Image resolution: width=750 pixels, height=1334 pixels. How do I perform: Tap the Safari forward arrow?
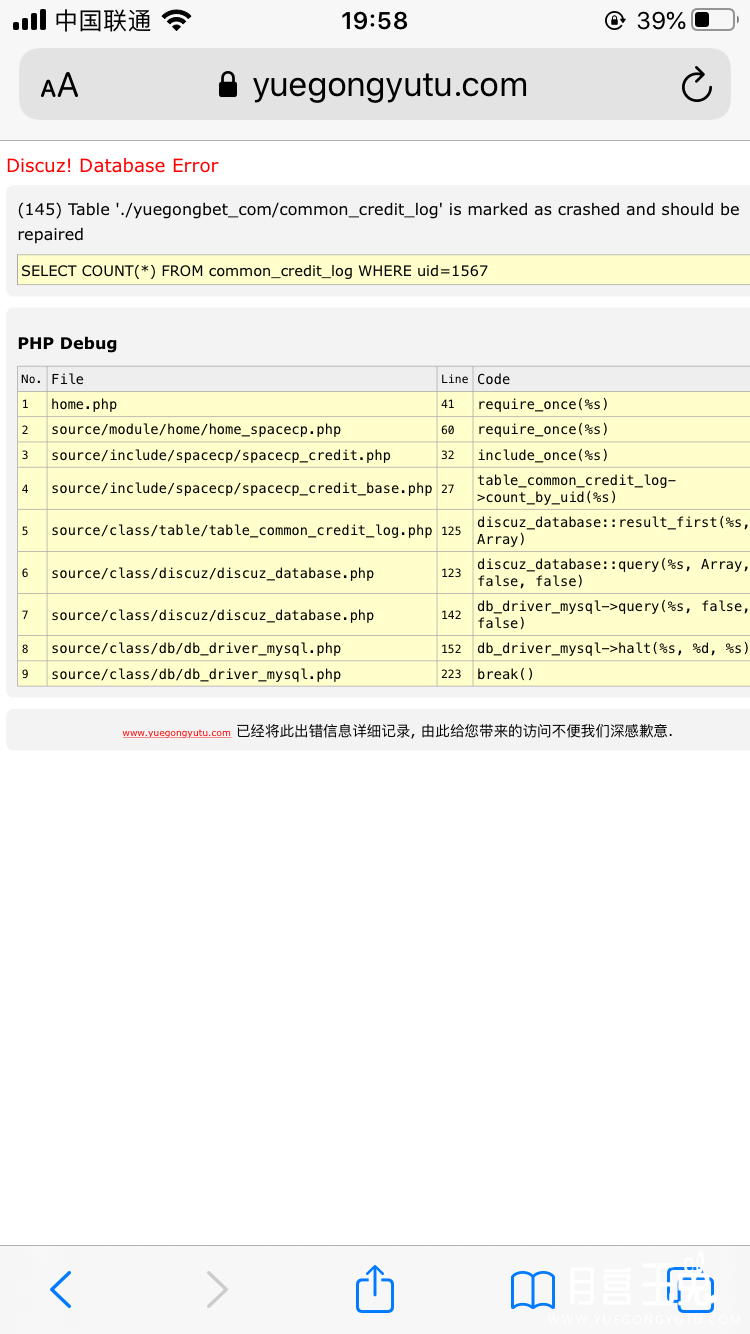click(x=217, y=1289)
